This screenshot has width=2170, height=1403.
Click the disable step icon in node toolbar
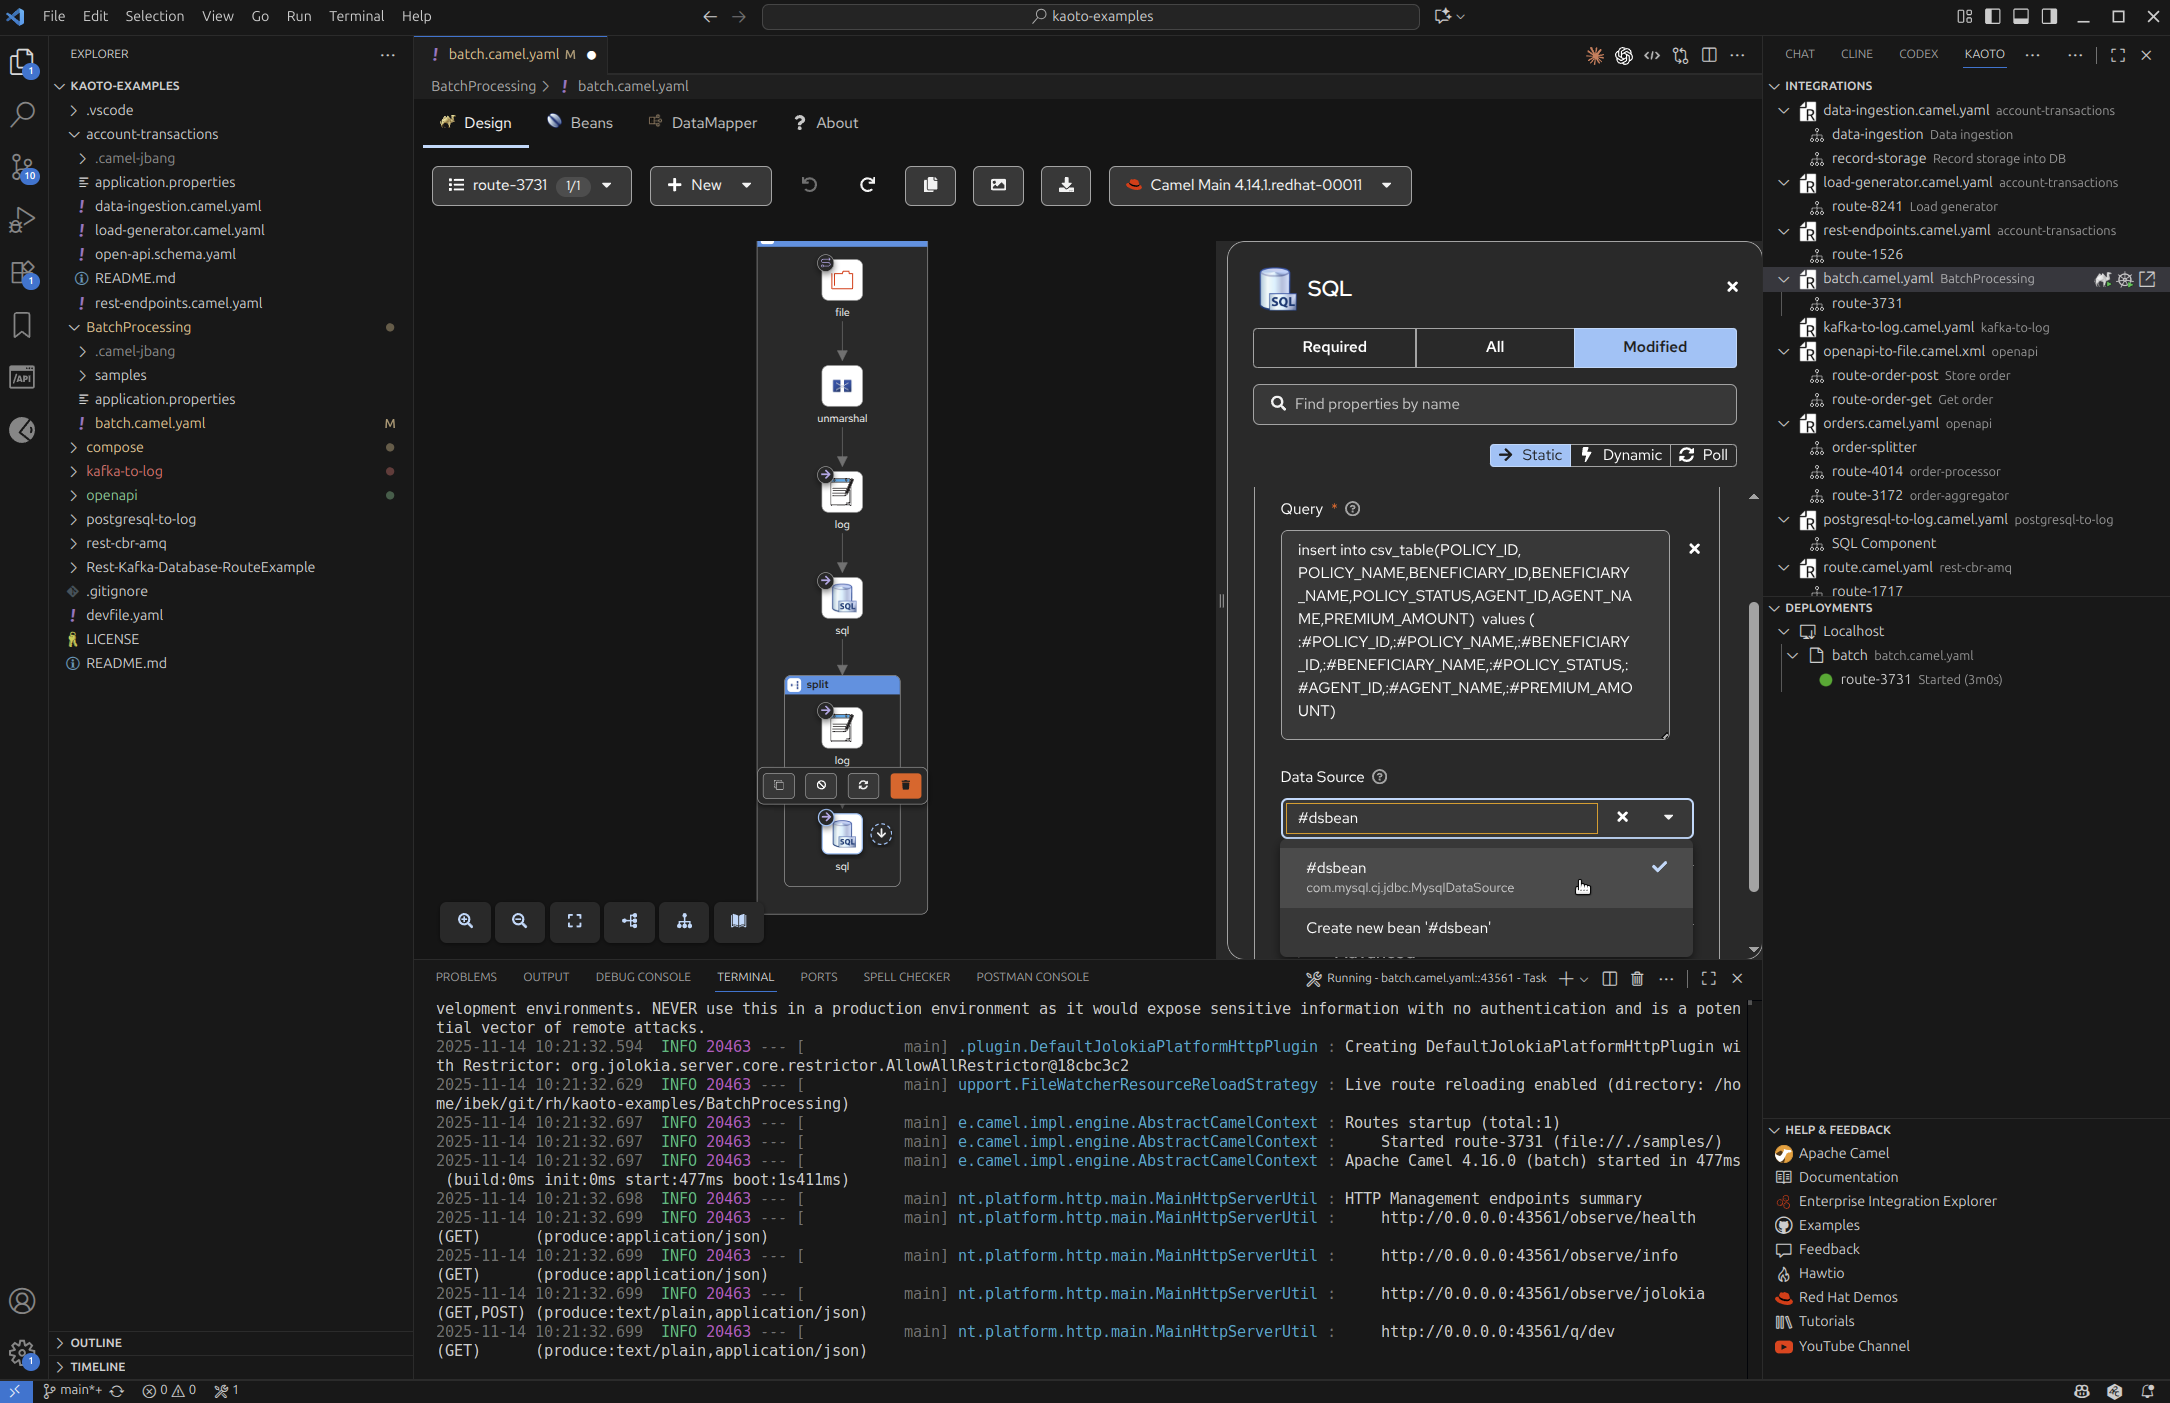coord(821,786)
